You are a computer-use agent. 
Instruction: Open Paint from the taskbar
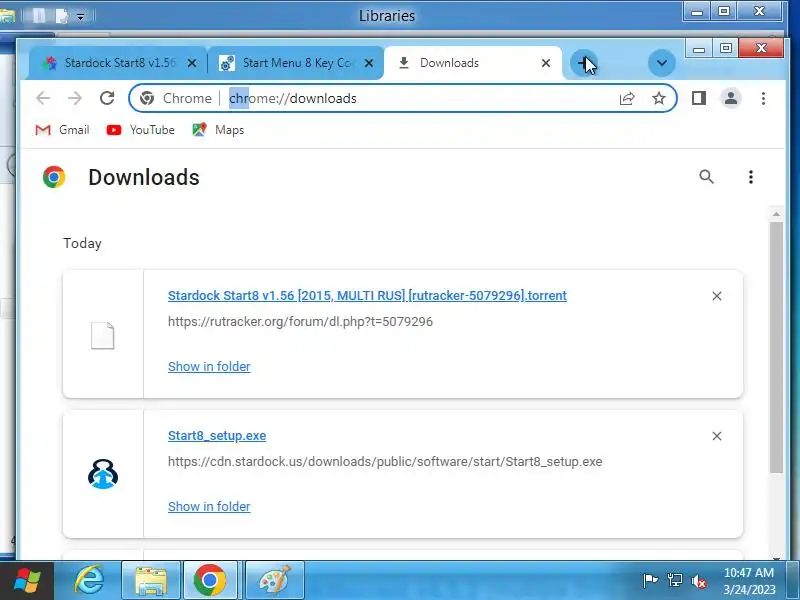pos(274,581)
